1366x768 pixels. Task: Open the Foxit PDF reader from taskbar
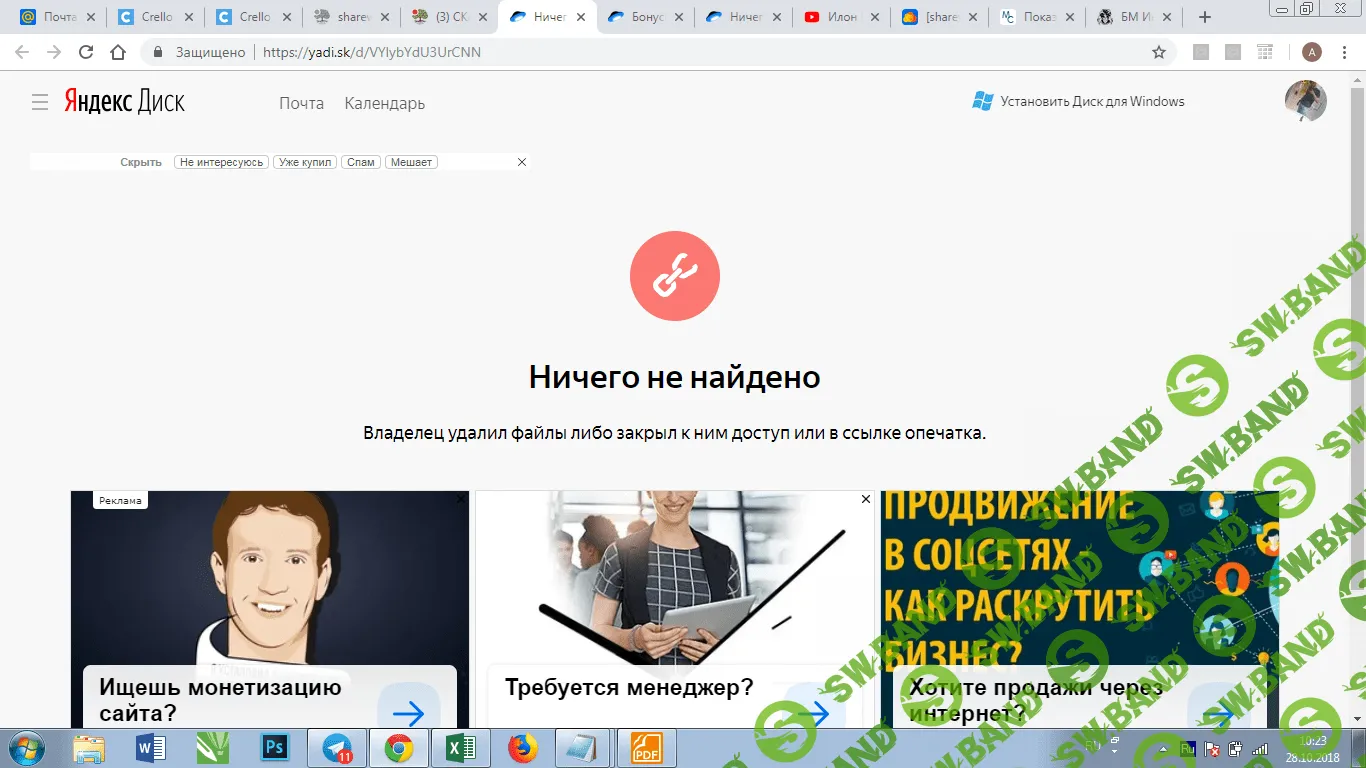[645, 747]
